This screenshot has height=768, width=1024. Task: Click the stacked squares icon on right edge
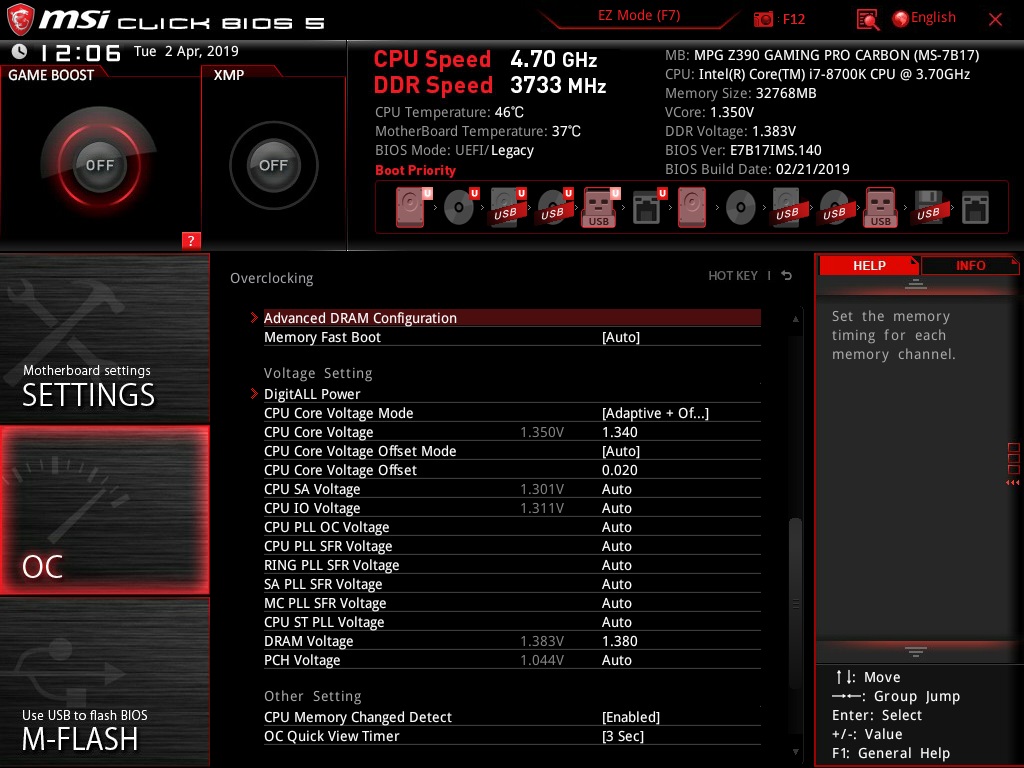click(1014, 458)
